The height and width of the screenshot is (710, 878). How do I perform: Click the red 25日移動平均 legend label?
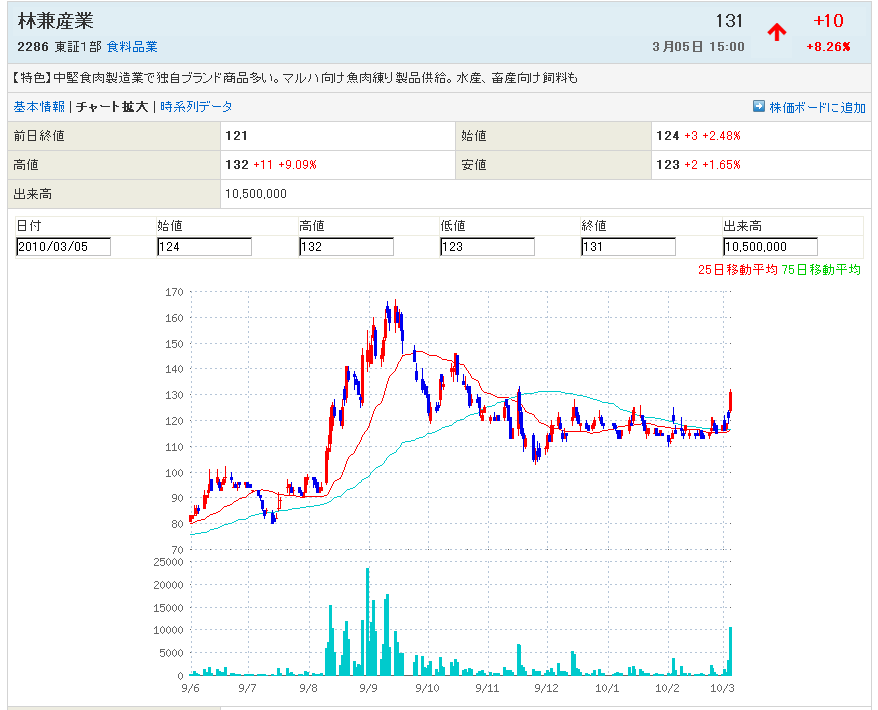click(737, 270)
